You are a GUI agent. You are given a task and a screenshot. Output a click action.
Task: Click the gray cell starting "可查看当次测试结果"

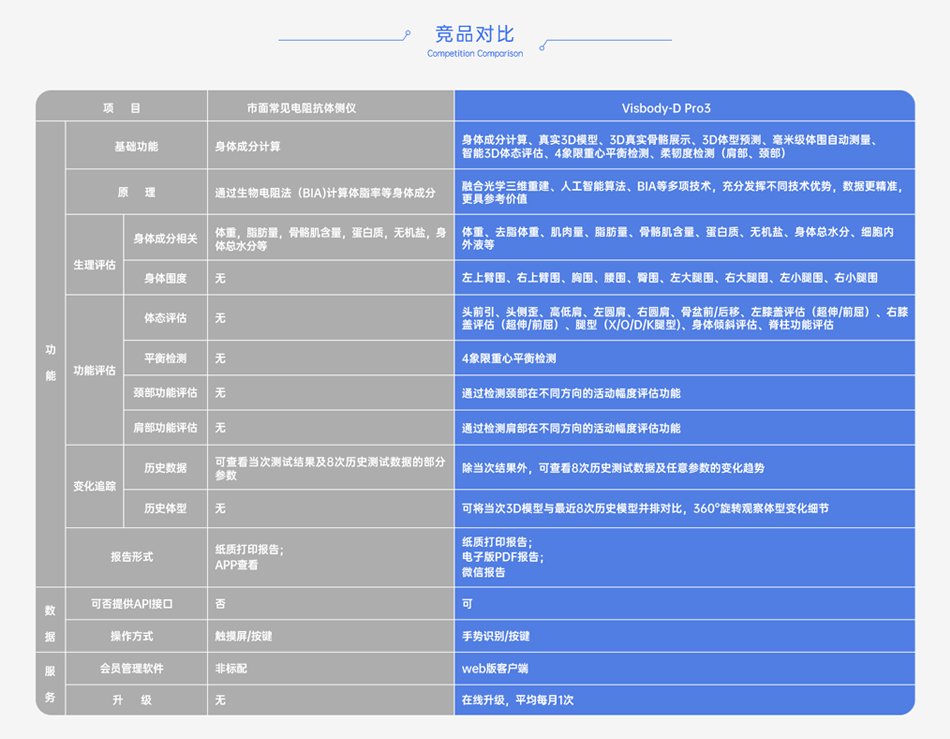(x=330, y=468)
